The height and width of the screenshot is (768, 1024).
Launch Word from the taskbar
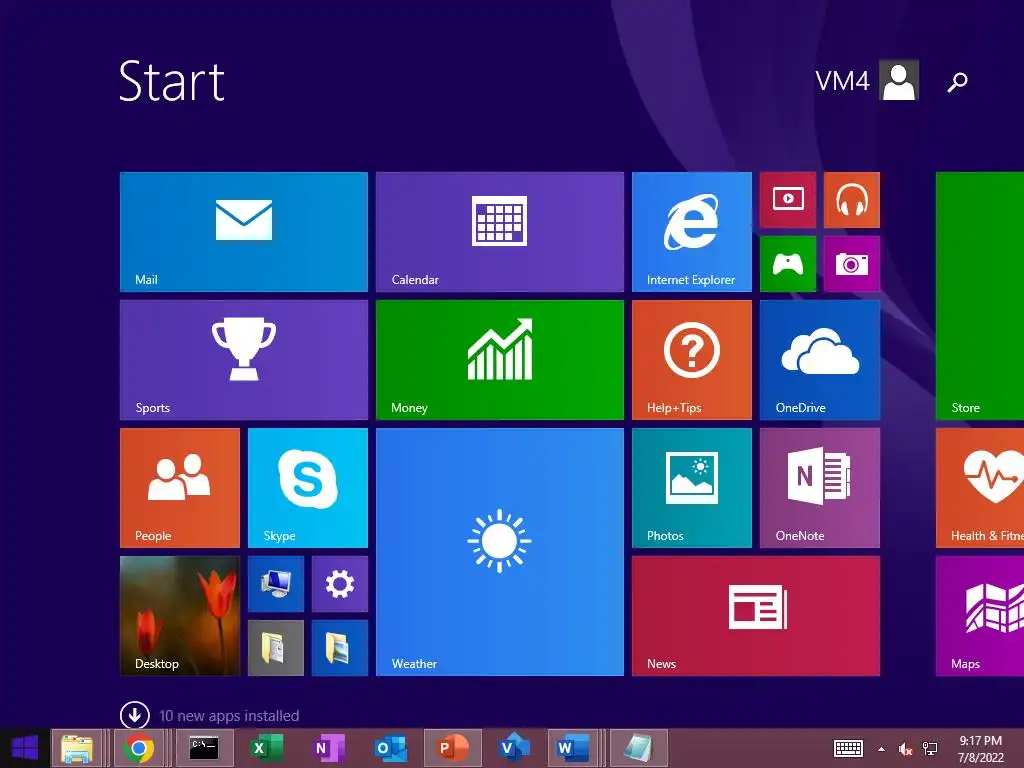pos(573,748)
